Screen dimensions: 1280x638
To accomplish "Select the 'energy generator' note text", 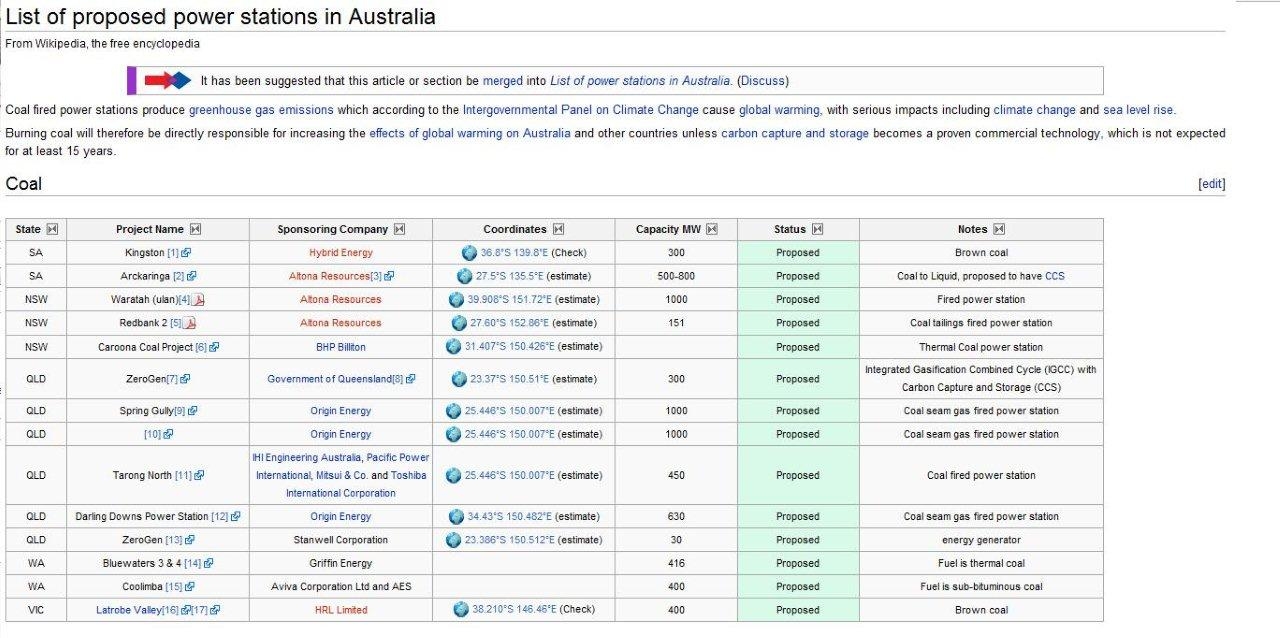I will click(981, 540).
